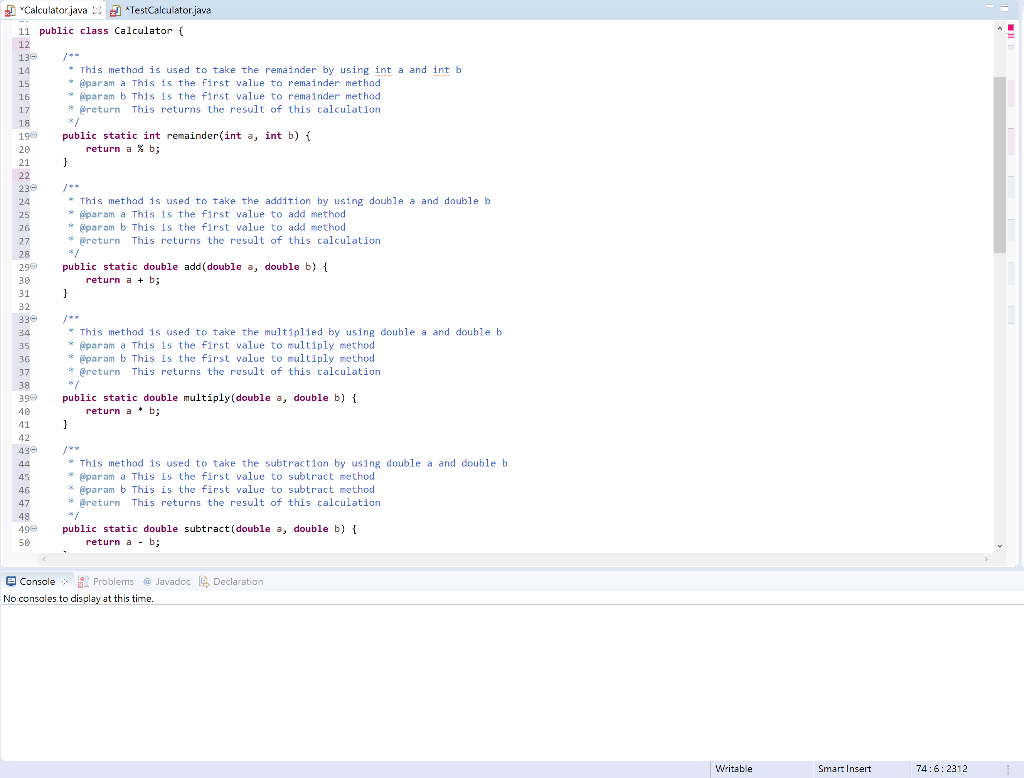Click line number 11 in the gutter

coord(24,31)
